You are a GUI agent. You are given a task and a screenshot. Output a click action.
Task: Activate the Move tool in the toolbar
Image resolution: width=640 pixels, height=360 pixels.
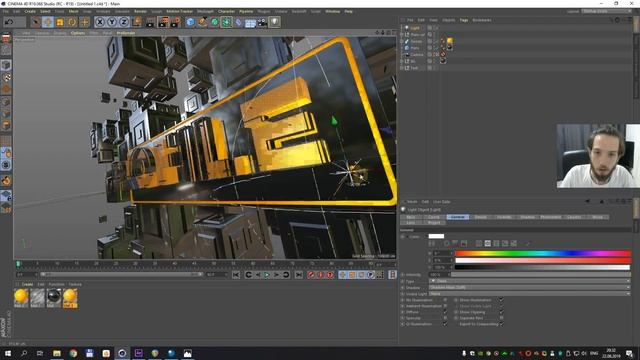click(48, 22)
